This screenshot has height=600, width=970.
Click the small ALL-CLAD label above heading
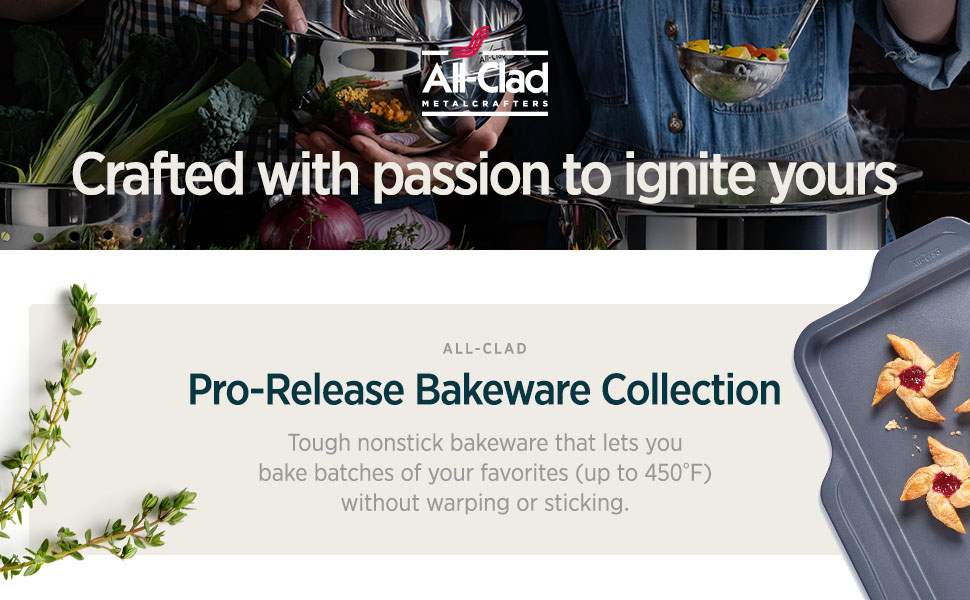click(484, 348)
